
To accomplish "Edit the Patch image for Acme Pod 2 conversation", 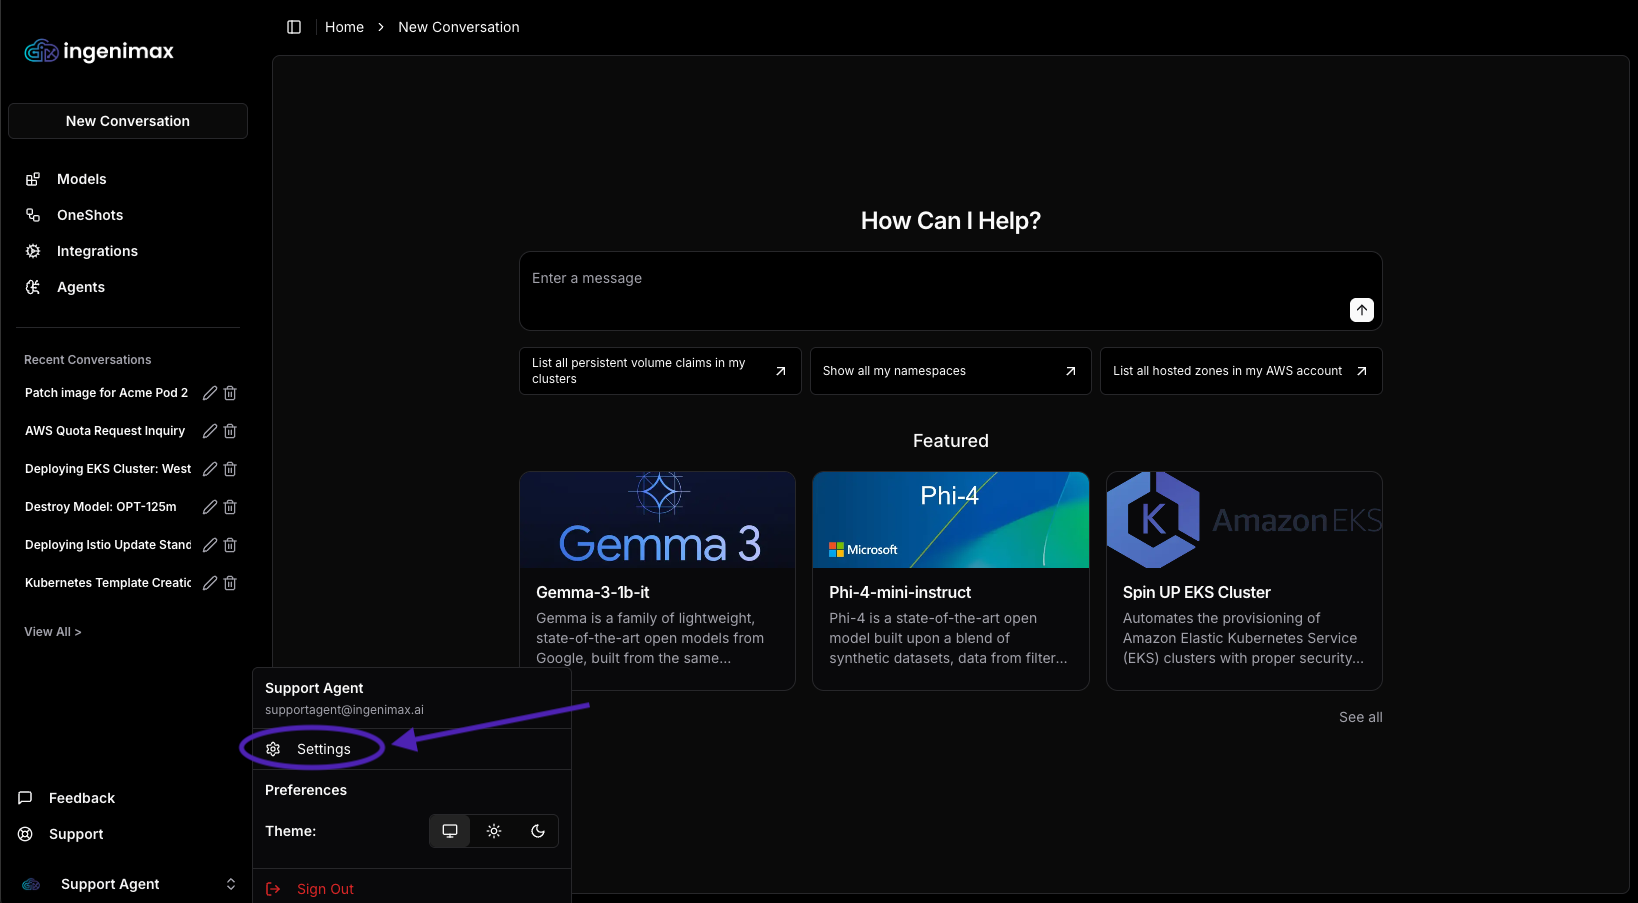I will 210,393.
